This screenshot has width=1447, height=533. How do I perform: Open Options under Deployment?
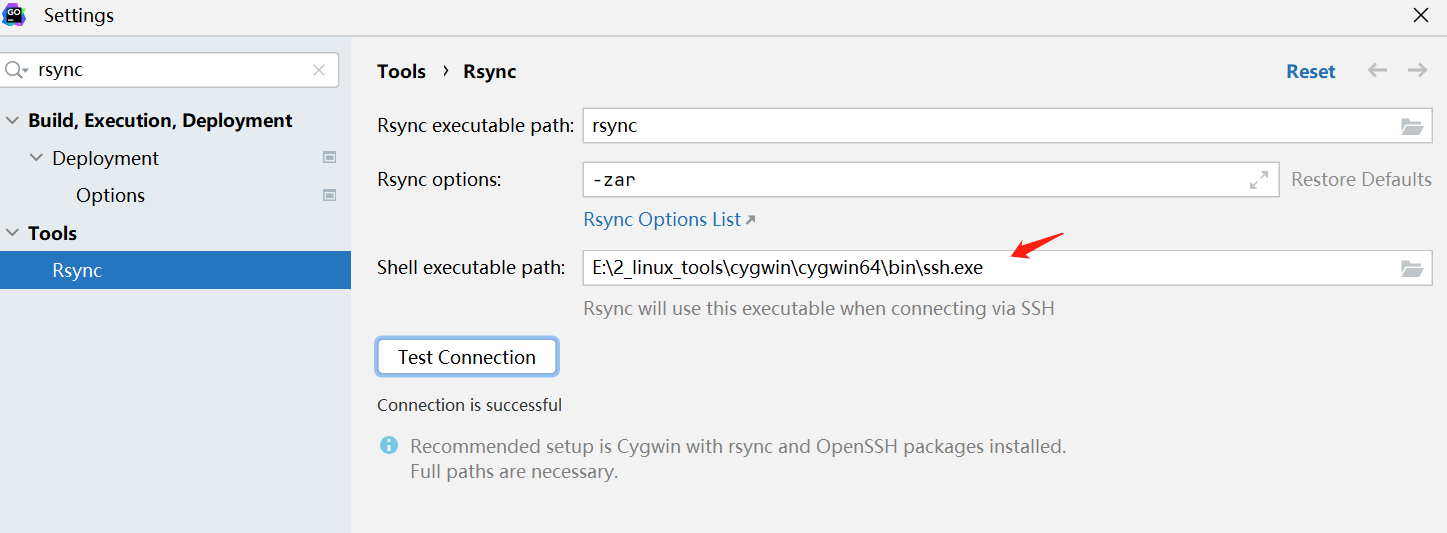110,195
